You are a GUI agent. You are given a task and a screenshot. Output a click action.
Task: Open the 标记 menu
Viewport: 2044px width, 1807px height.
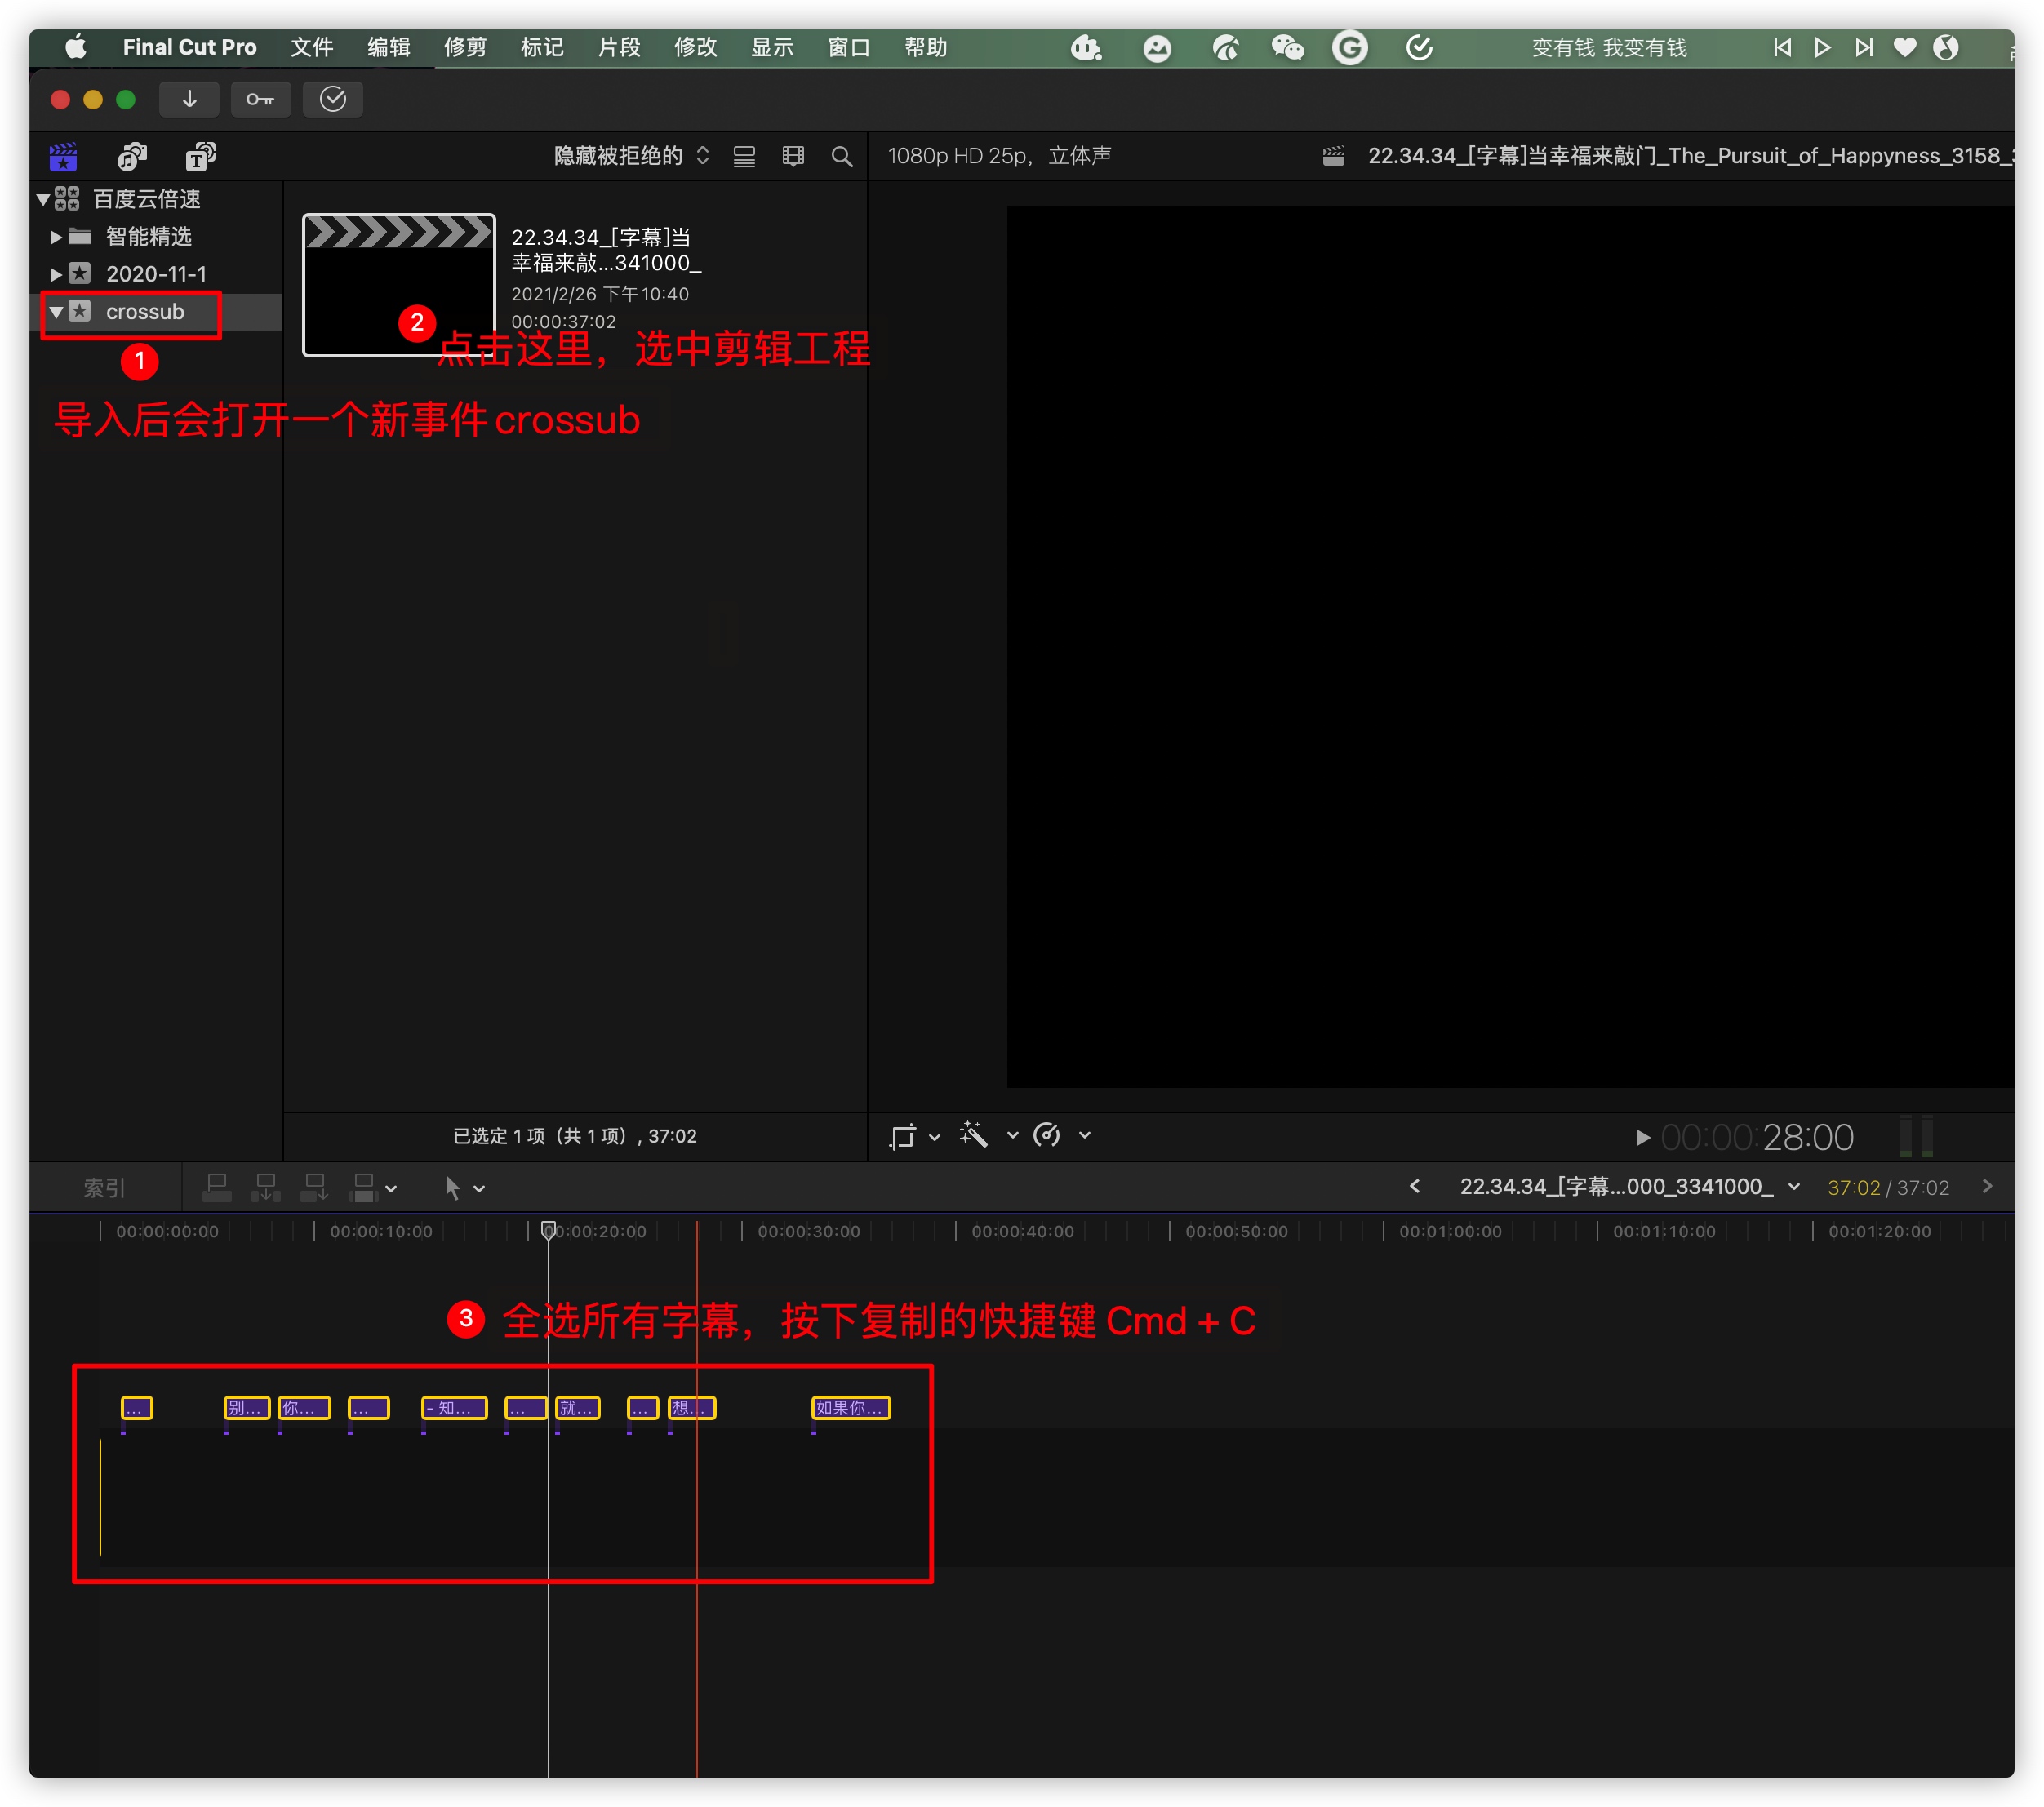(x=541, y=47)
